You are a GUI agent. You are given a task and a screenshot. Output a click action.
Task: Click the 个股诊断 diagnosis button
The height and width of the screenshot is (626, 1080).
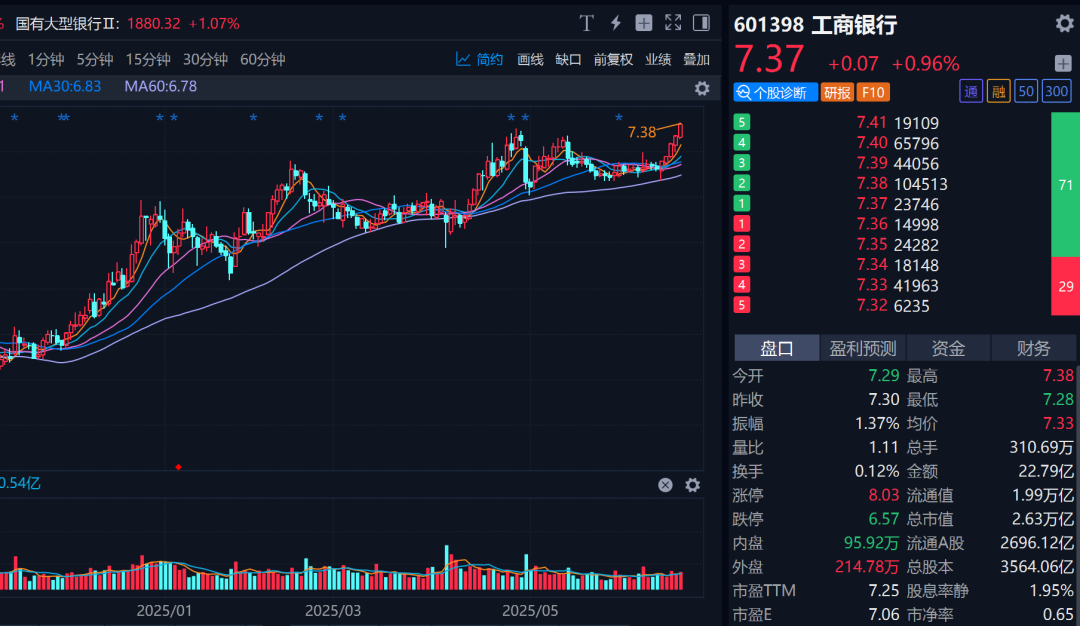(776, 91)
